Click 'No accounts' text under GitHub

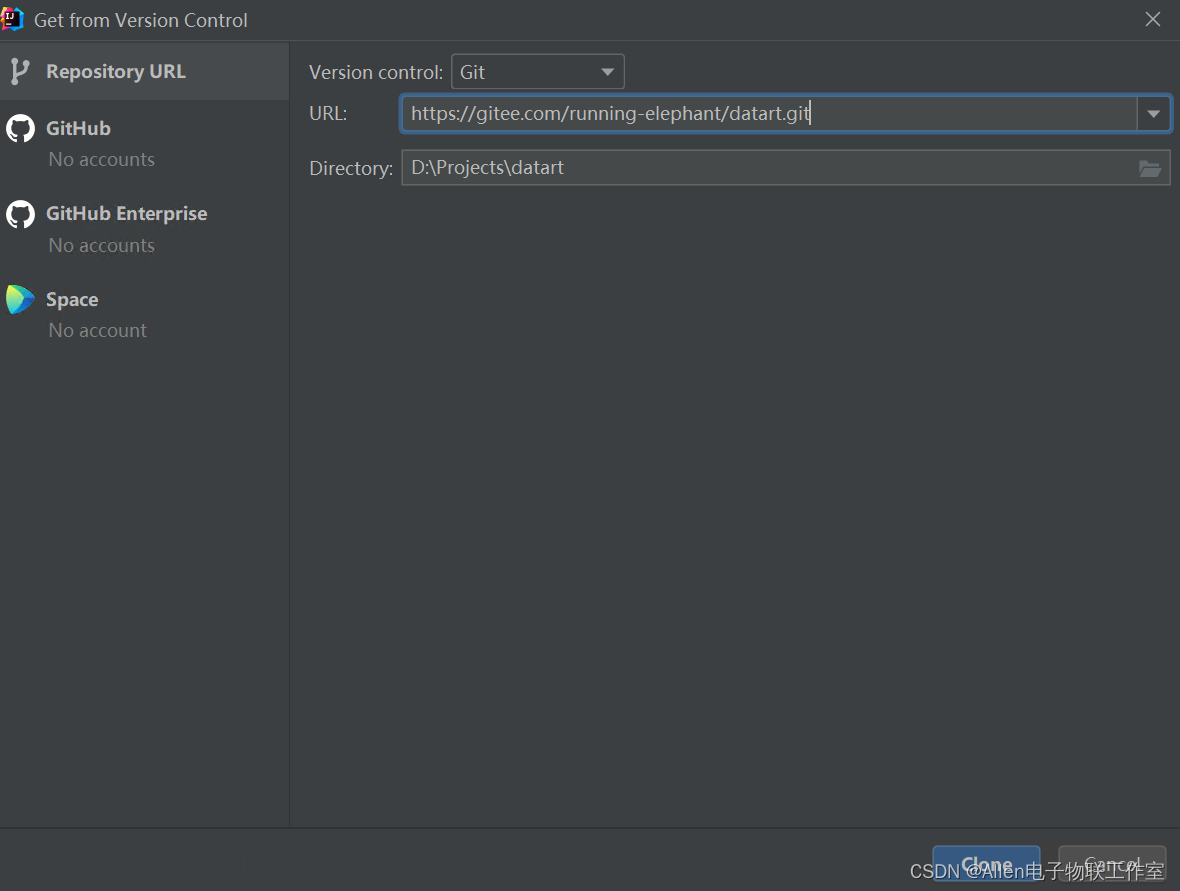coord(102,160)
